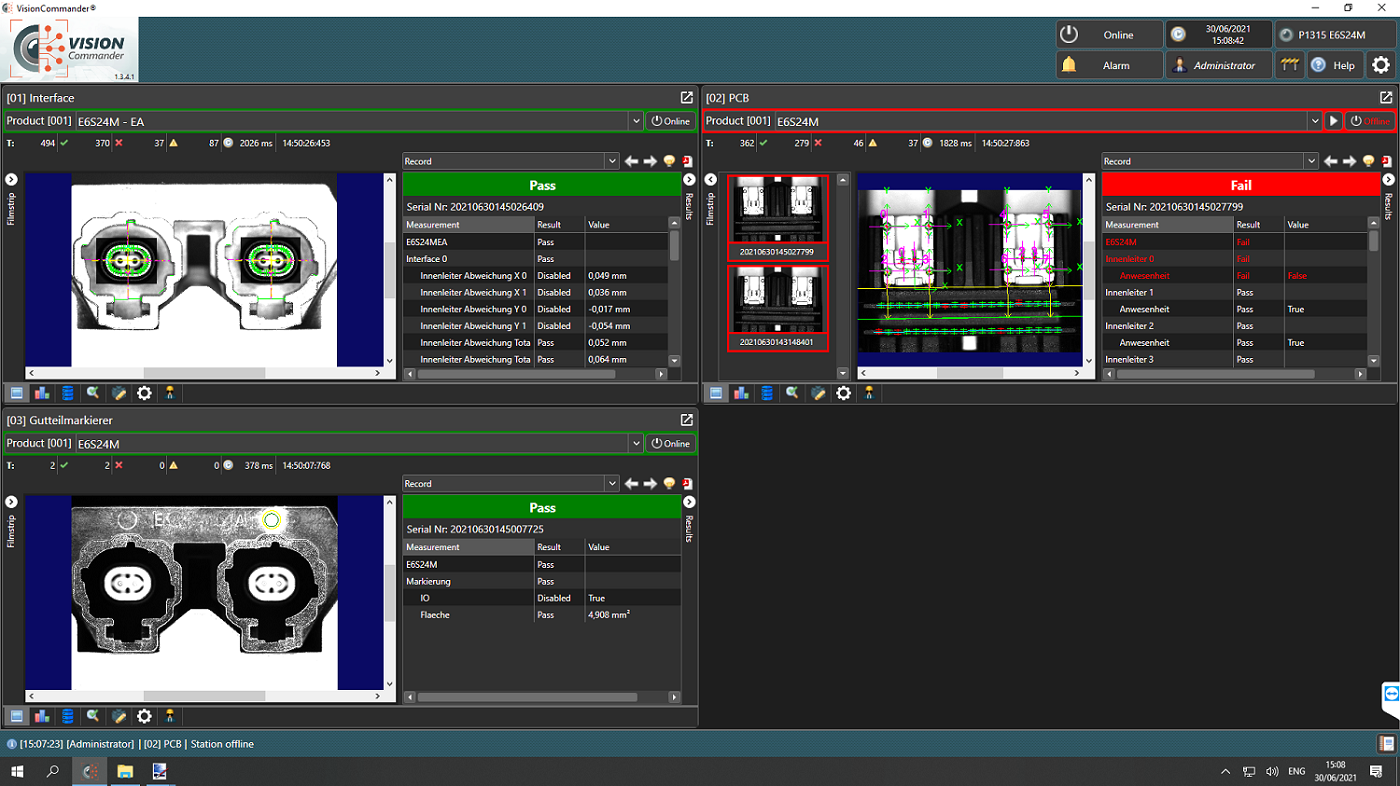Export results as PDF in the PCB panel
The width and height of the screenshot is (1400, 786).
coord(1385,161)
